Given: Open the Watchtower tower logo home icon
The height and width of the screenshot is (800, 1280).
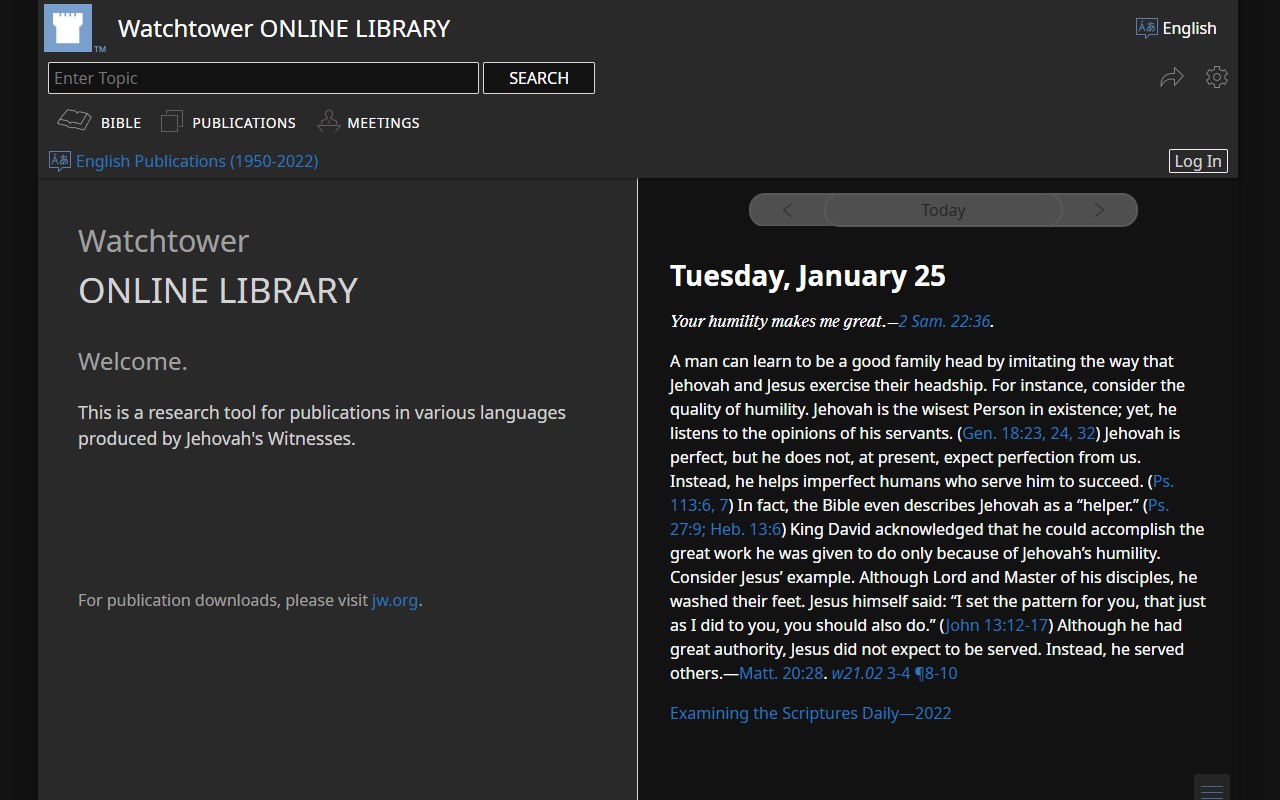Looking at the screenshot, I should (x=68, y=28).
